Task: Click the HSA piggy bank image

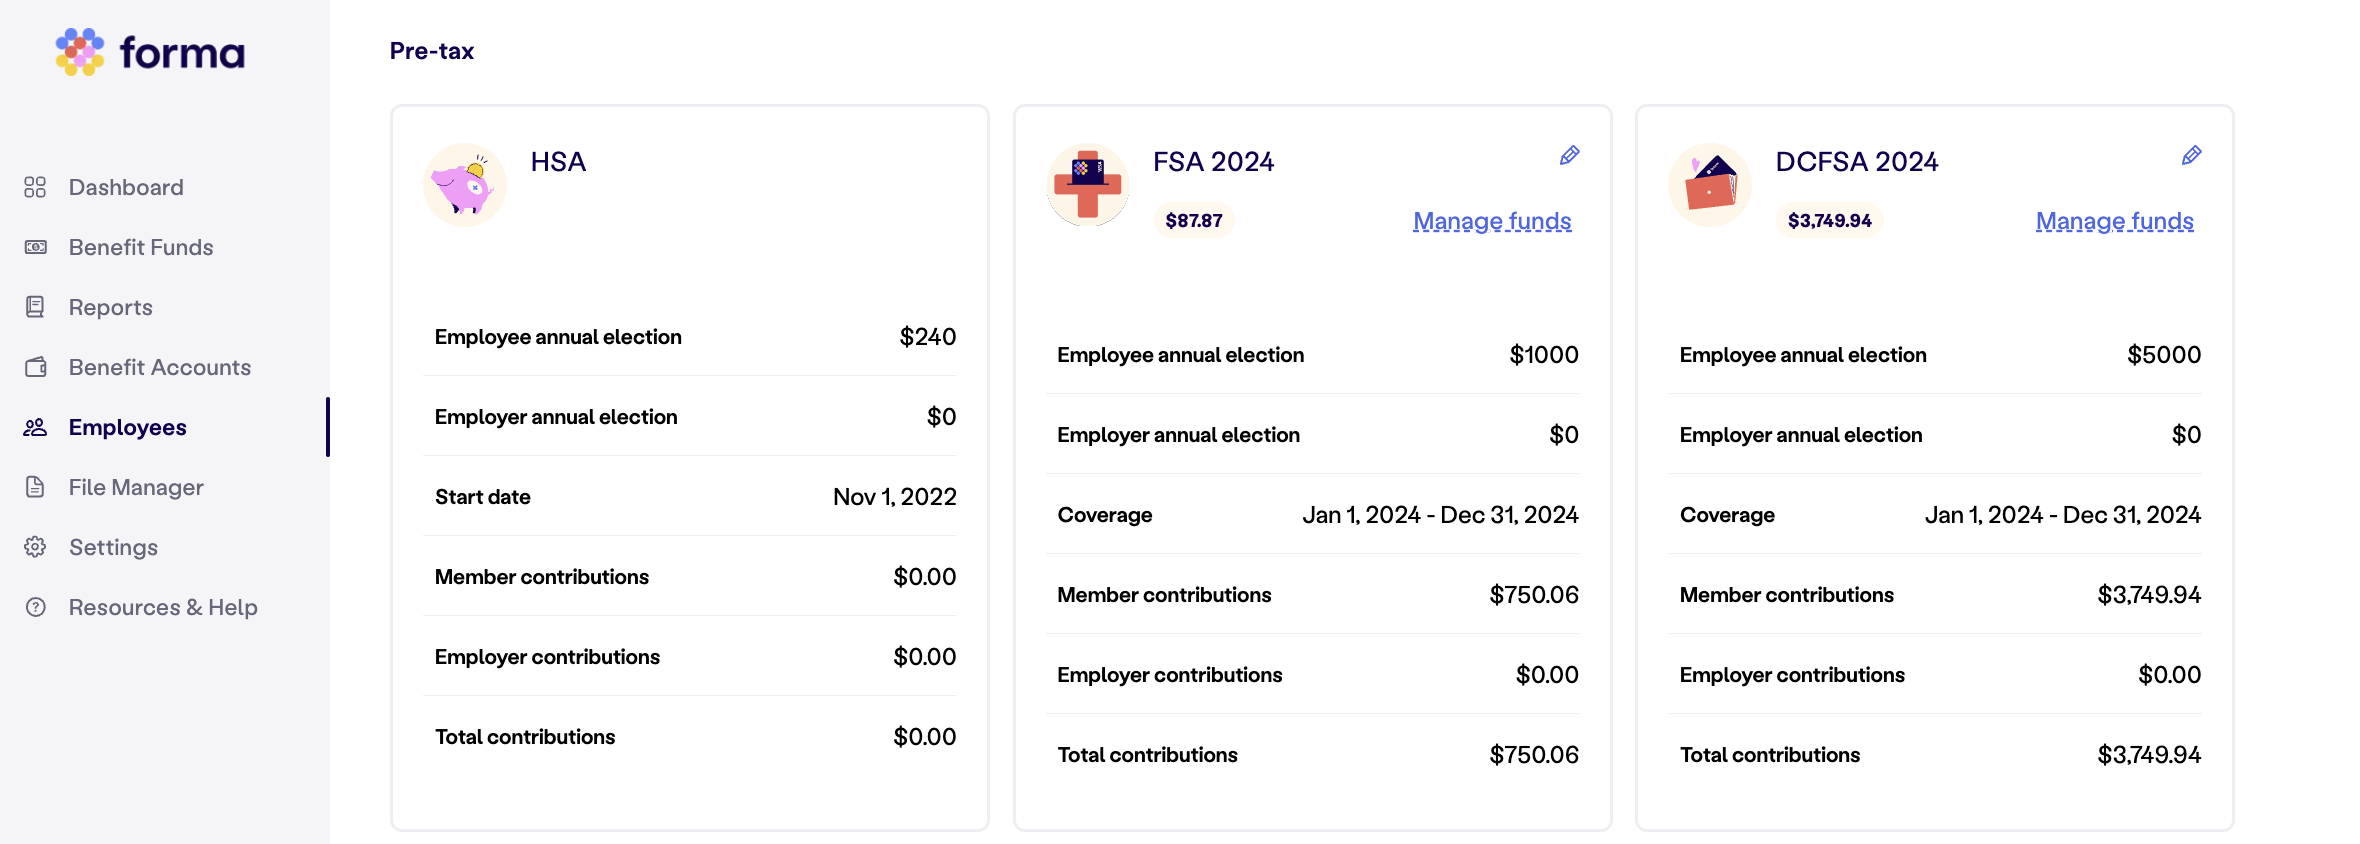Action: pos(465,185)
